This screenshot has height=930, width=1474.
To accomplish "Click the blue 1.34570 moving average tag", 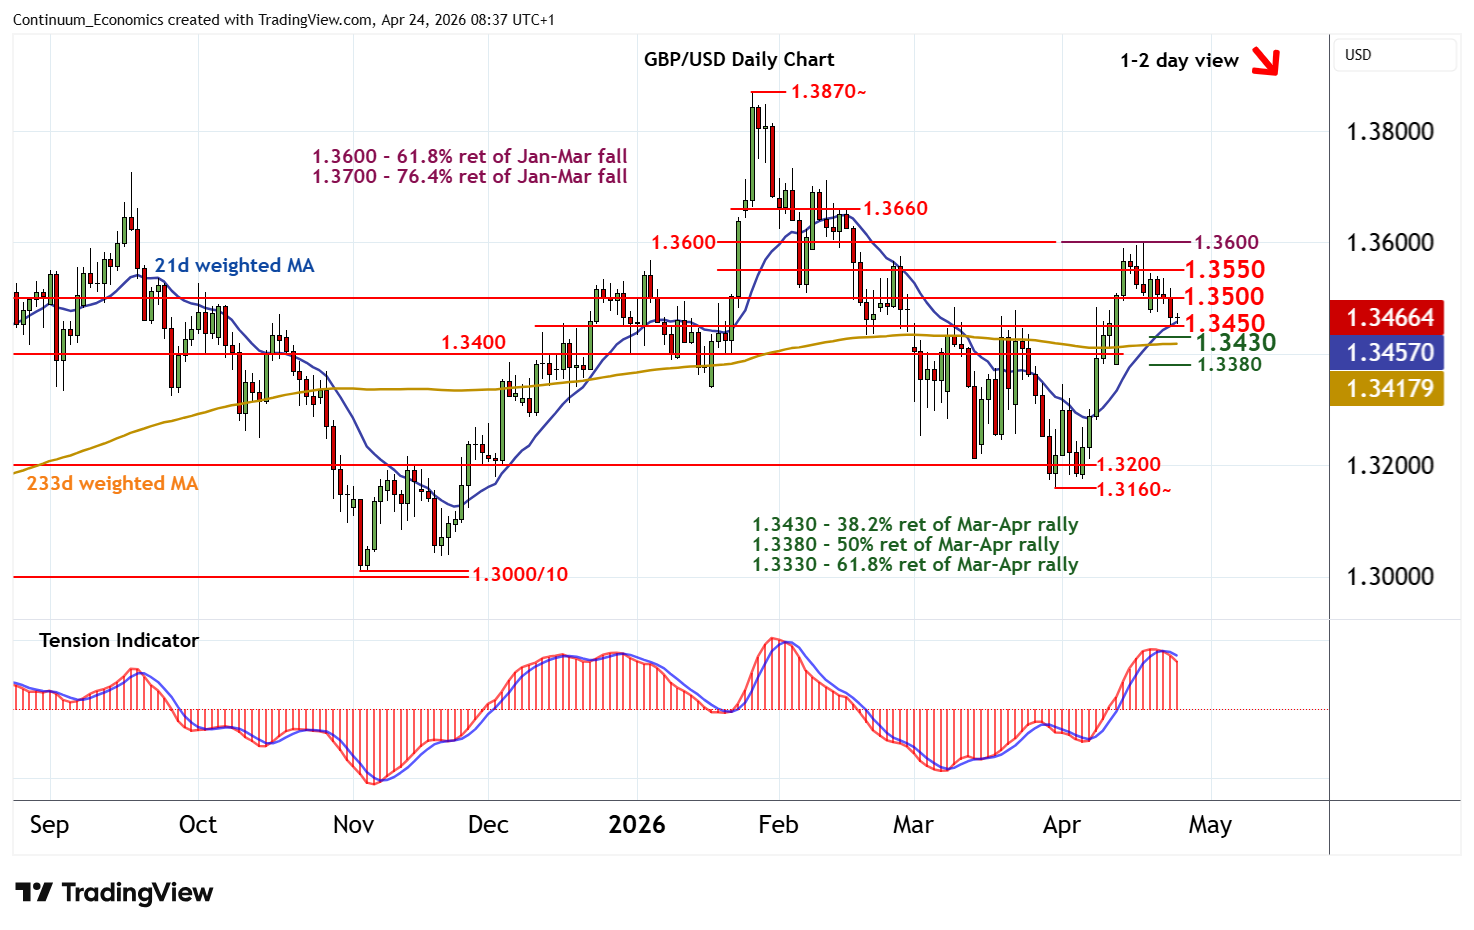I will coord(1387,353).
